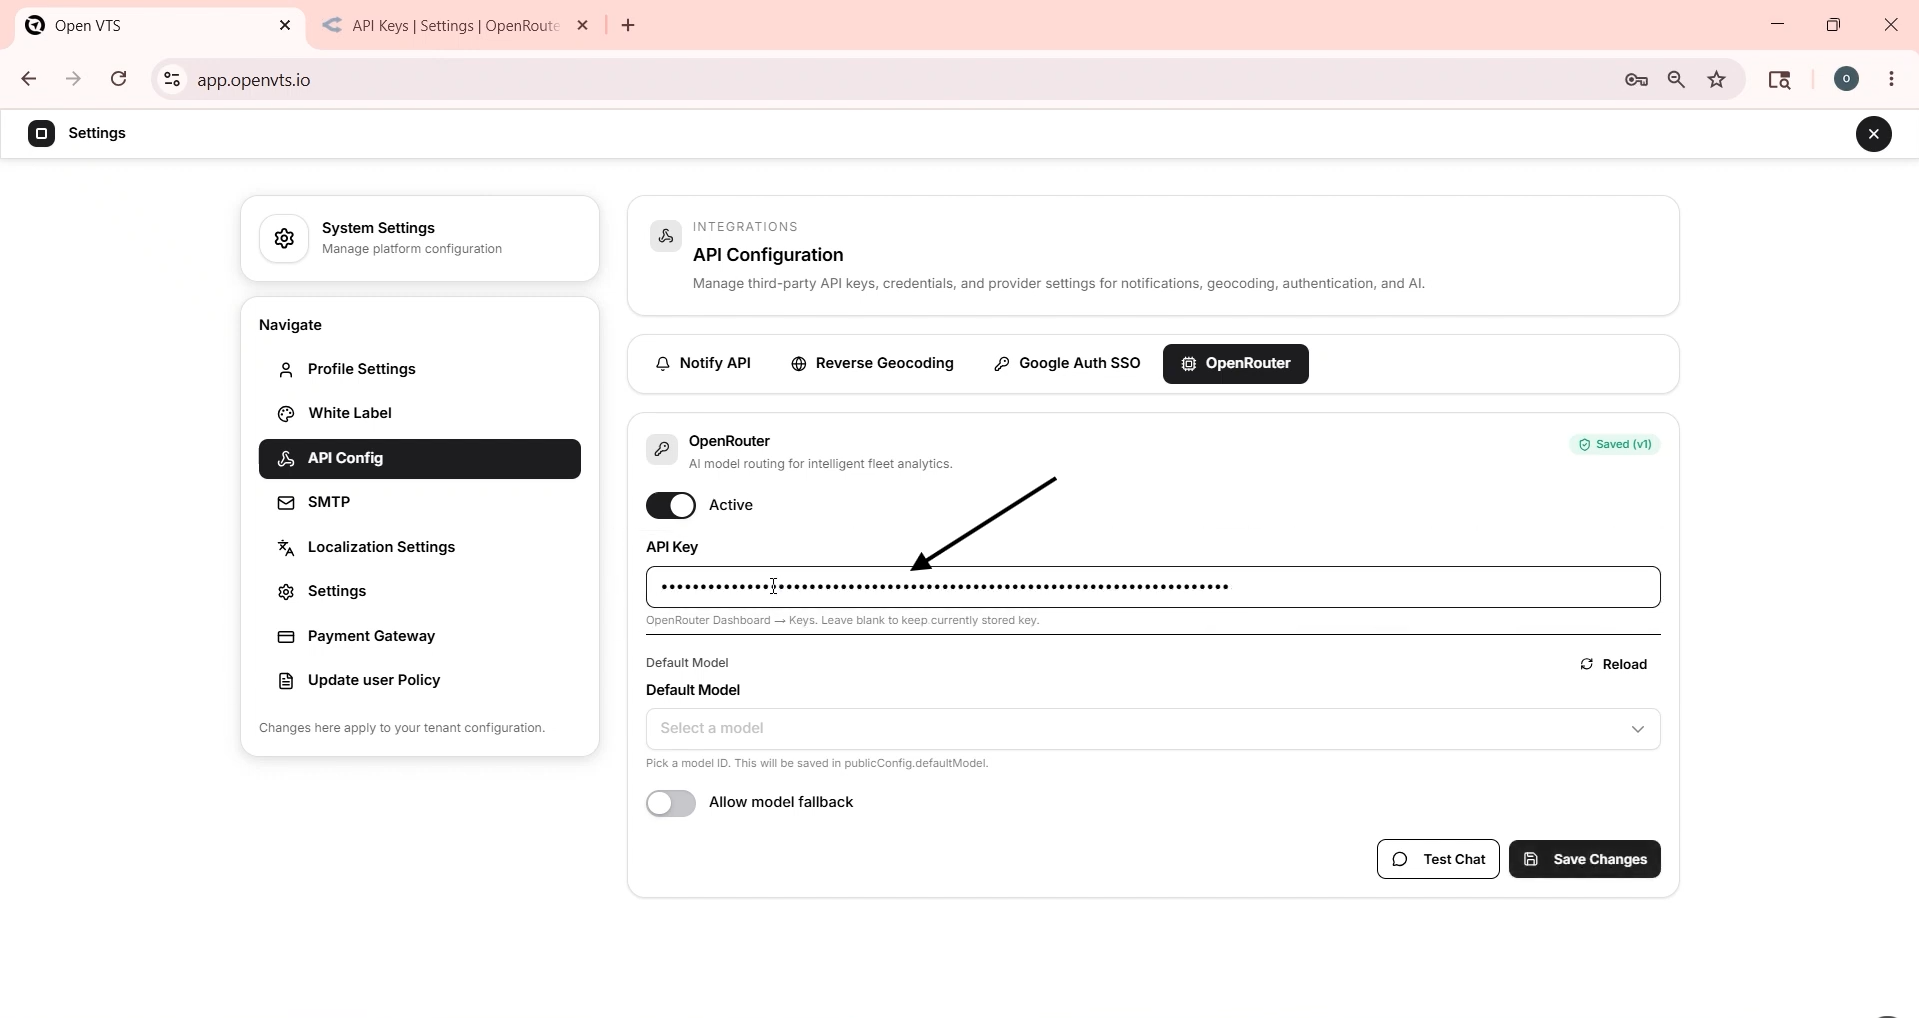Image resolution: width=1919 pixels, height=1018 pixels.
Task: Open the browser profile avatar
Action: [x=1846, y=79]
